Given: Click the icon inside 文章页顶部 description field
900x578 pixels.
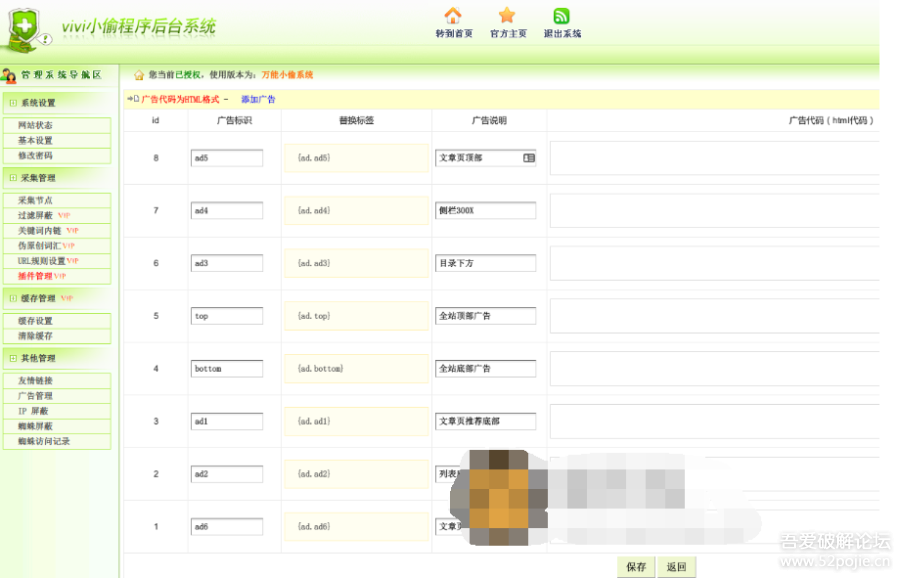Looking at the screenshot, I should tap(528, 158).
